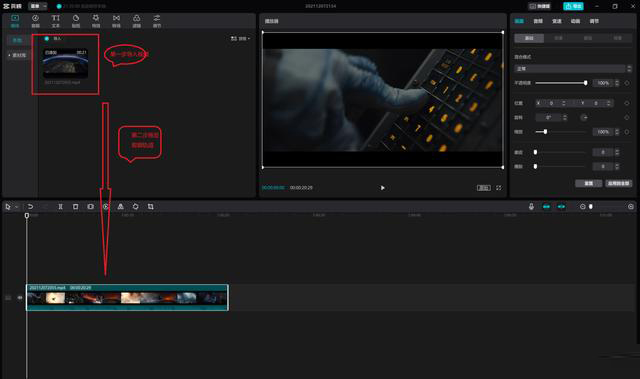640x379 pixels.
Task: Open the blend mode dropdown
Action: point(573,69)
